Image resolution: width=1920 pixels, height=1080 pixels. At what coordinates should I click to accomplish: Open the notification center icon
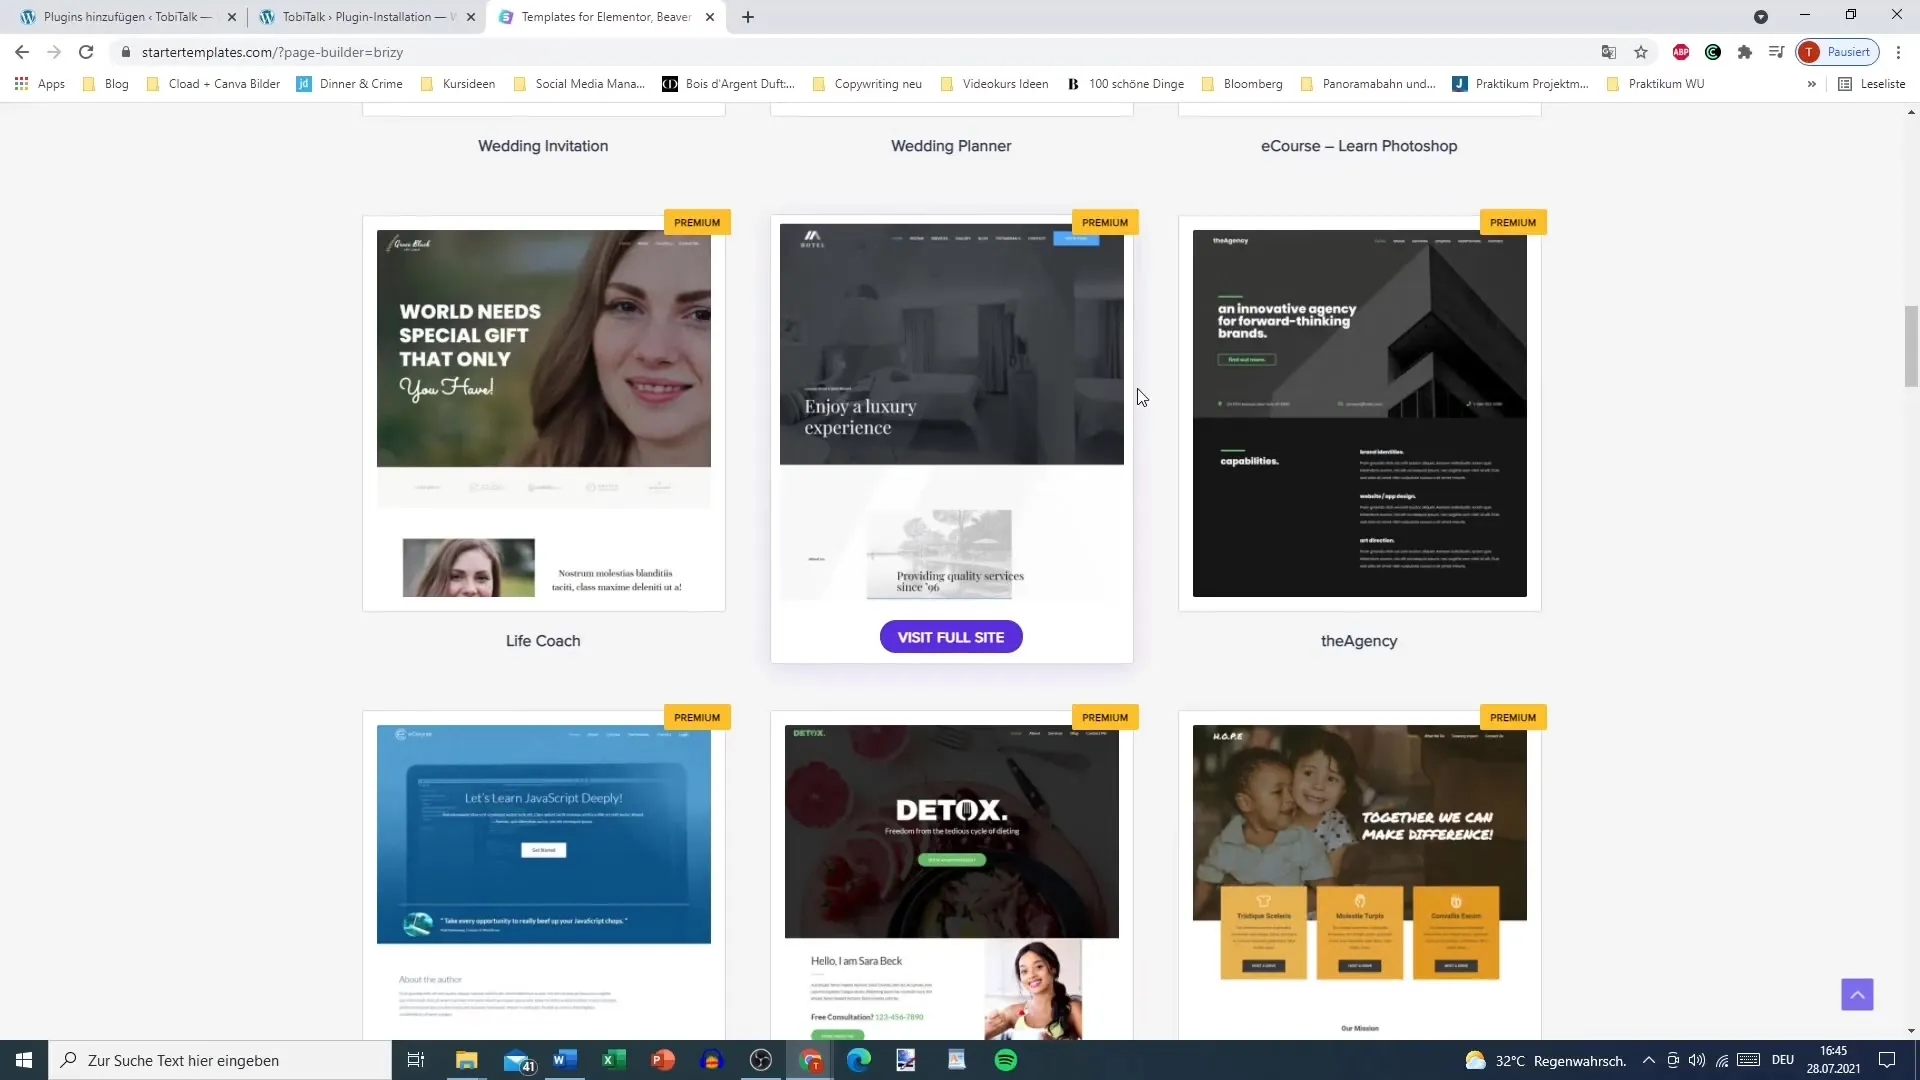coord(1887,1060)
